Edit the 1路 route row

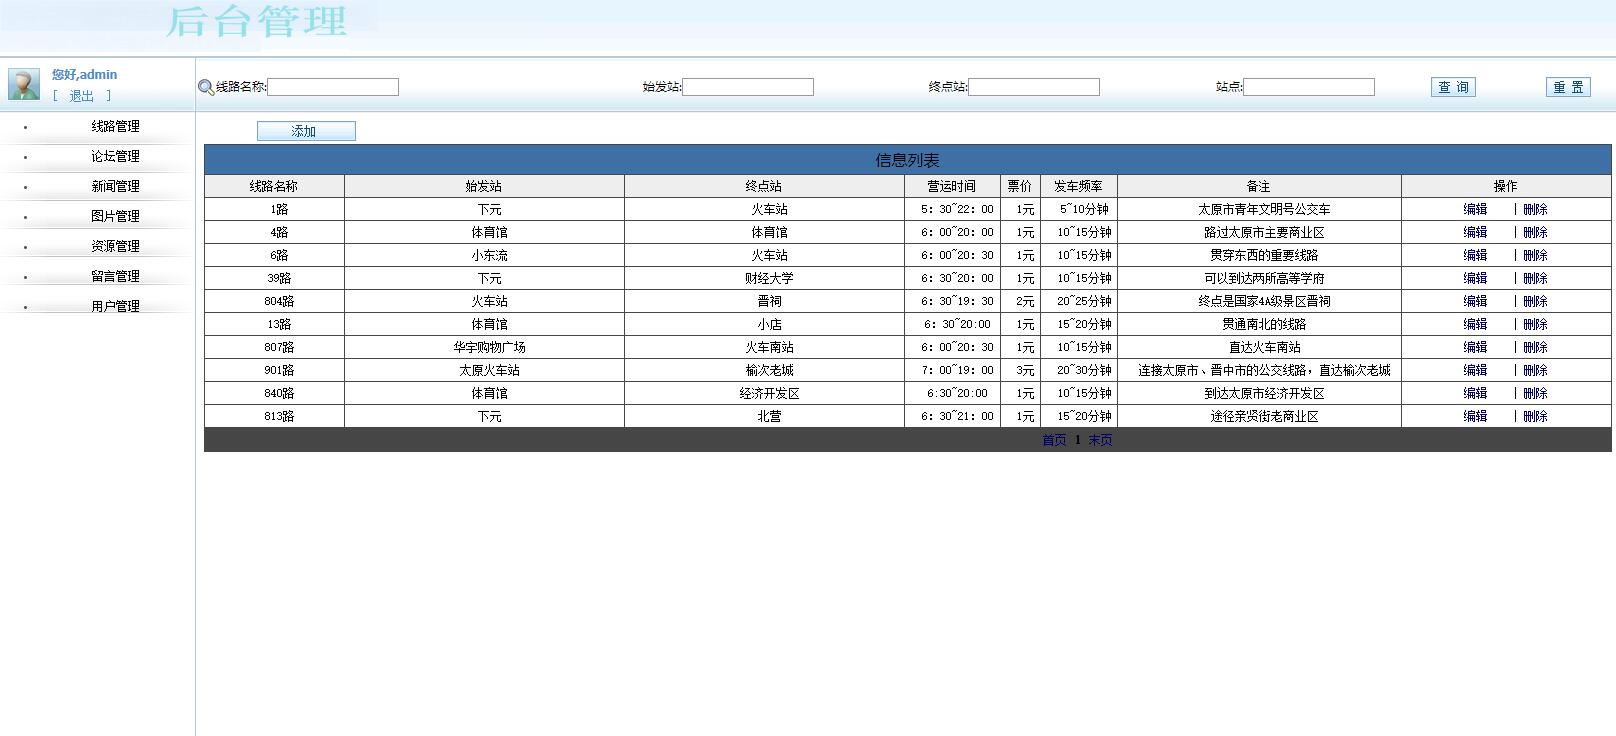(1475, 209)
